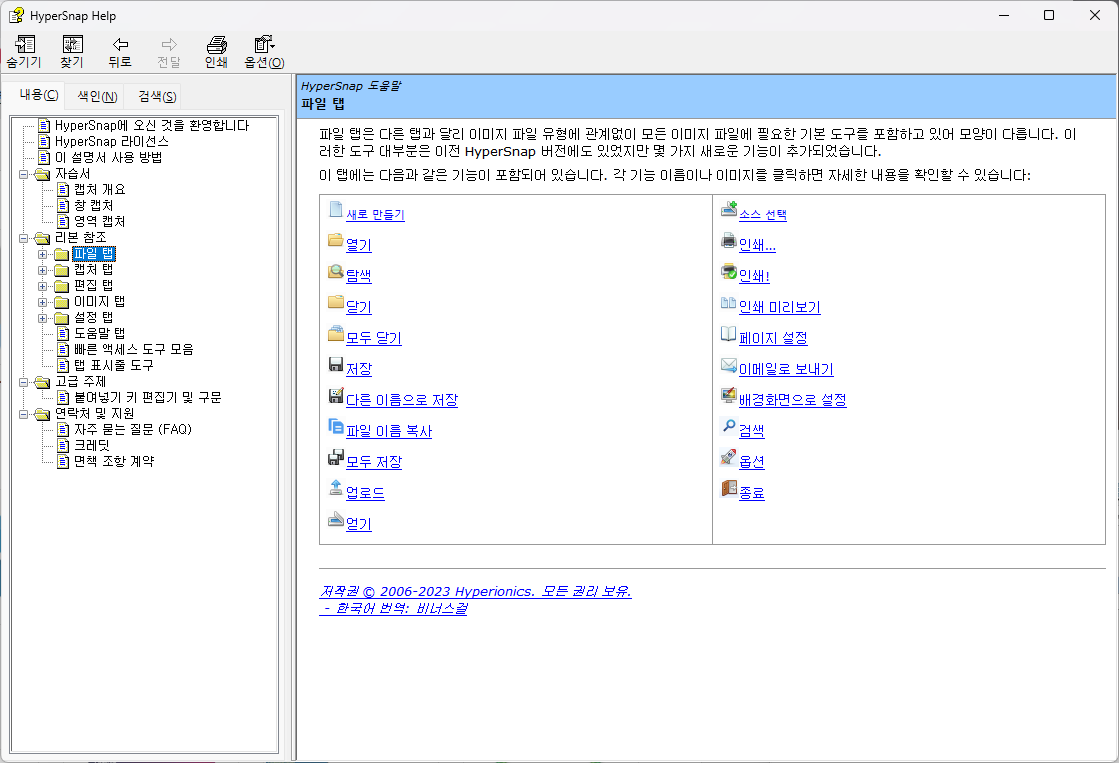Click the new document icon beside 새로 만들기

(x=336, y=209)
